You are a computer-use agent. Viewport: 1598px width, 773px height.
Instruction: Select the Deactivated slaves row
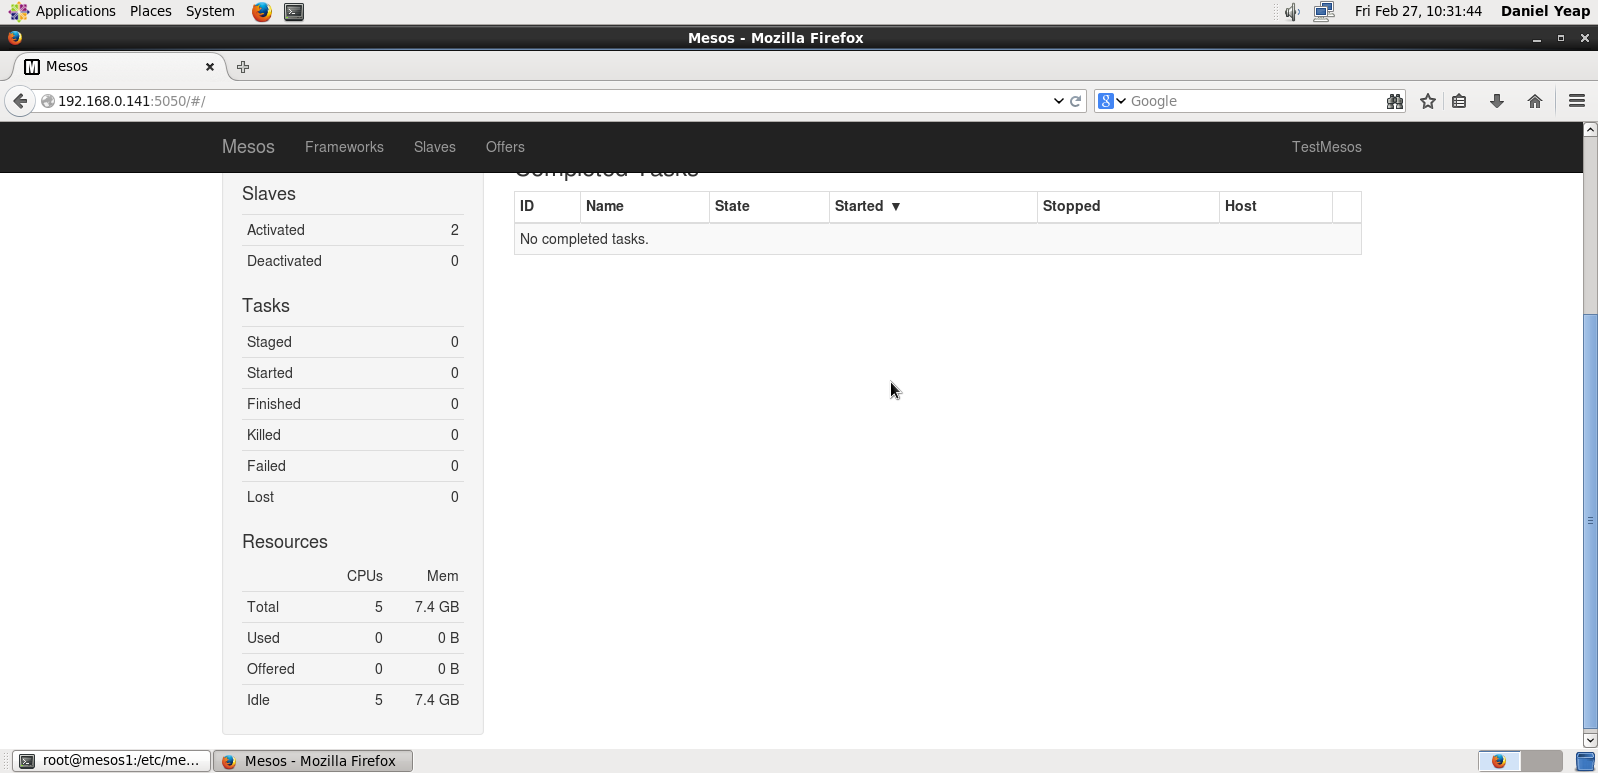[x=353, y=261]
